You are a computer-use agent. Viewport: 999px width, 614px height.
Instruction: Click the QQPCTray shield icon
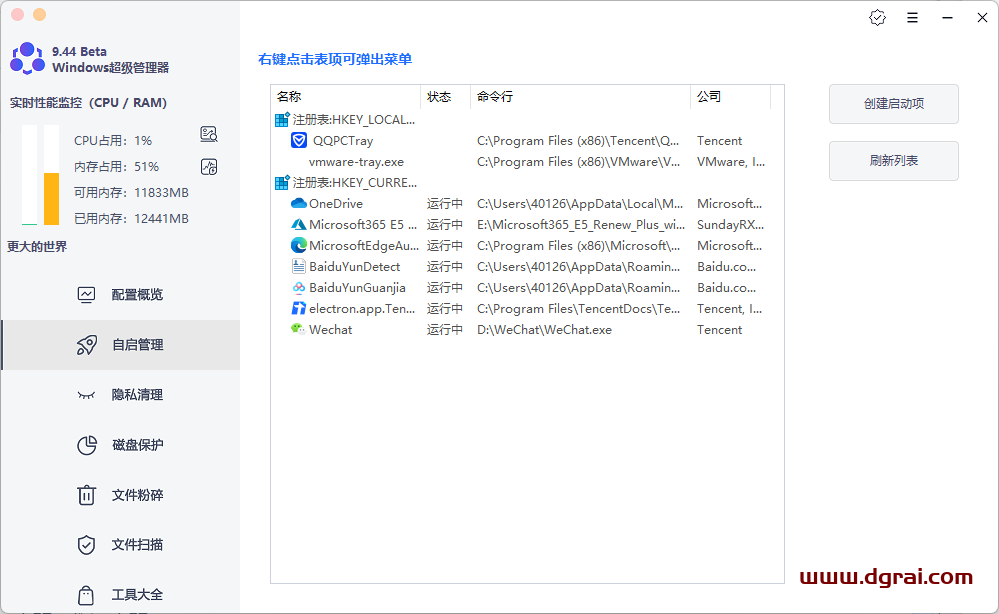(x=299, y=140)
